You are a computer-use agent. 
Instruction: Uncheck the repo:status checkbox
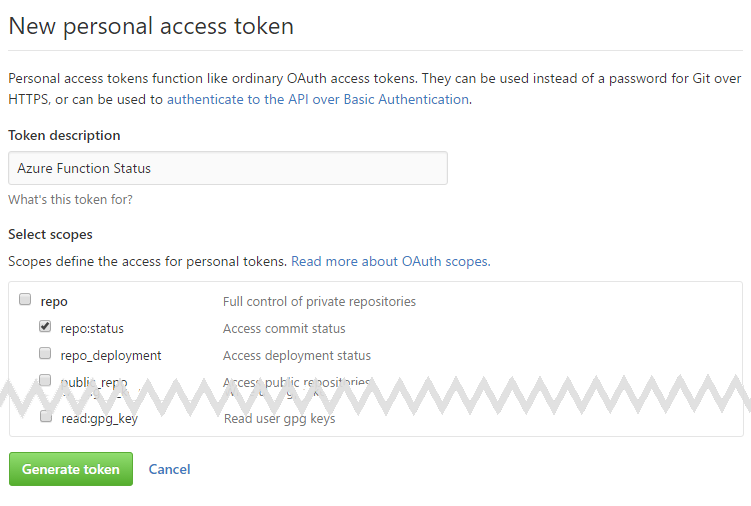pos(45,326)
